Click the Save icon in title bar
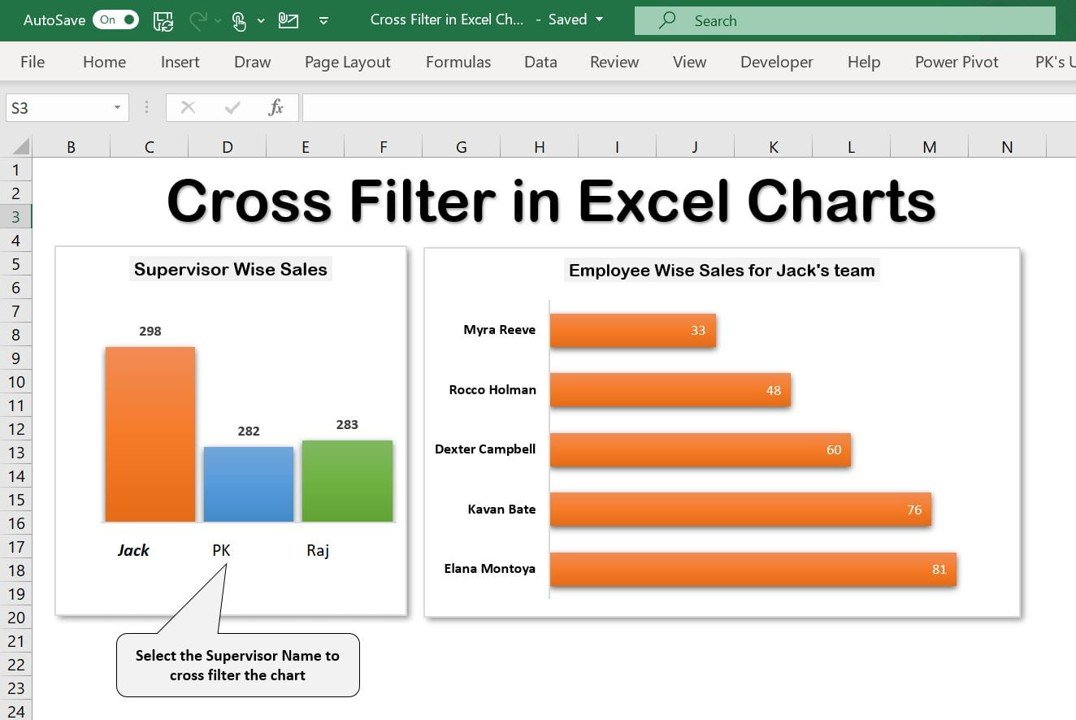Image resolution: width=1076 pixels, height=720 pixels. pos(163,21)
